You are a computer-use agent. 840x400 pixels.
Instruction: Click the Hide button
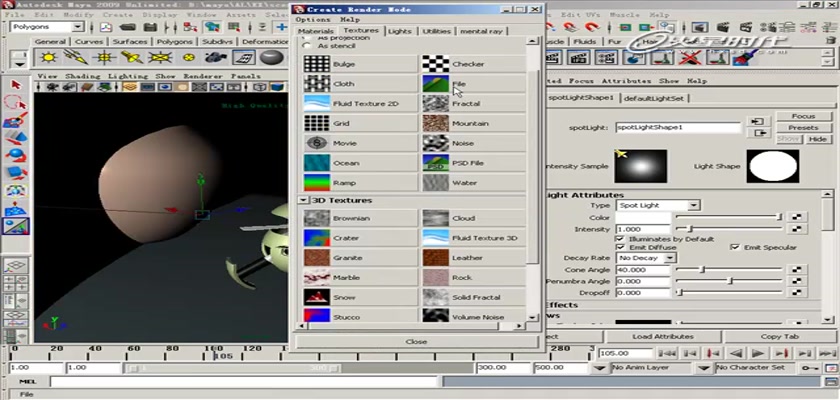tap(818, 139)
